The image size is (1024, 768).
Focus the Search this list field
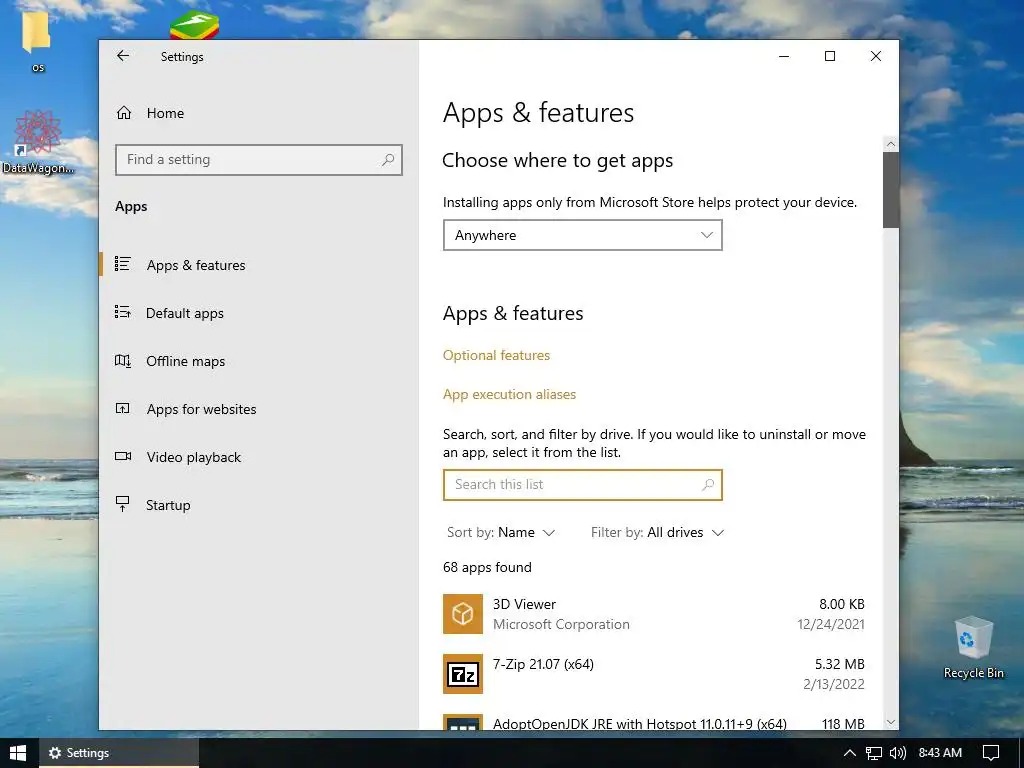[x=583, y=485]
